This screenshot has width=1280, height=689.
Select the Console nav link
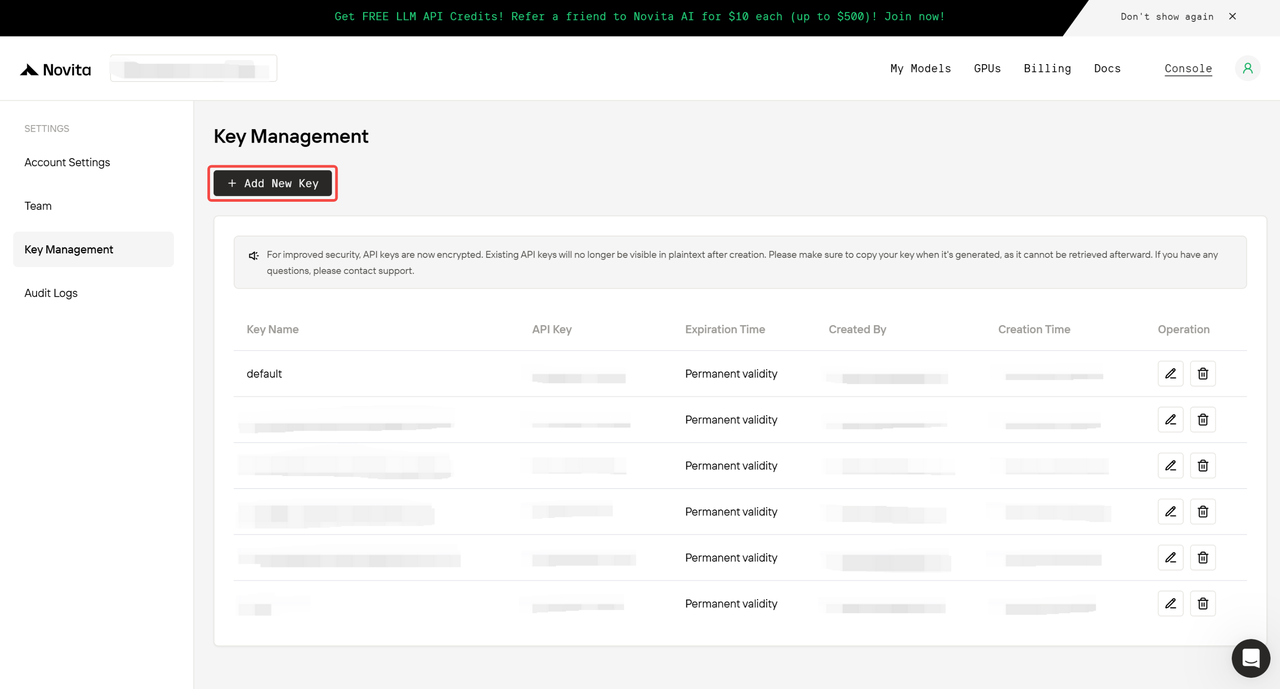(x=1188, y=69)
